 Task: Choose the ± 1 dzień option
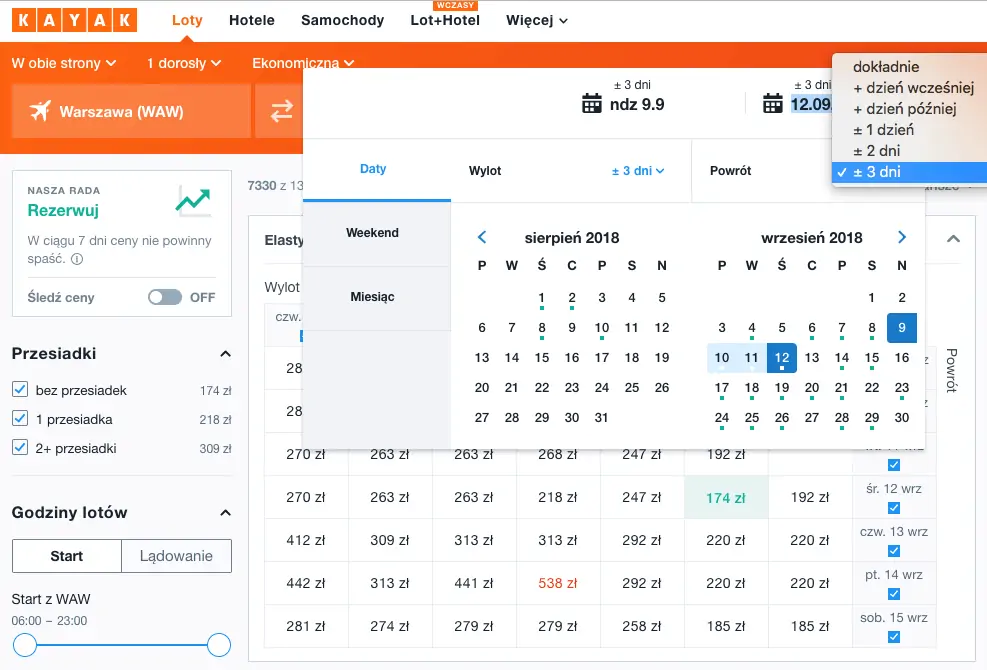click(883, 130)
